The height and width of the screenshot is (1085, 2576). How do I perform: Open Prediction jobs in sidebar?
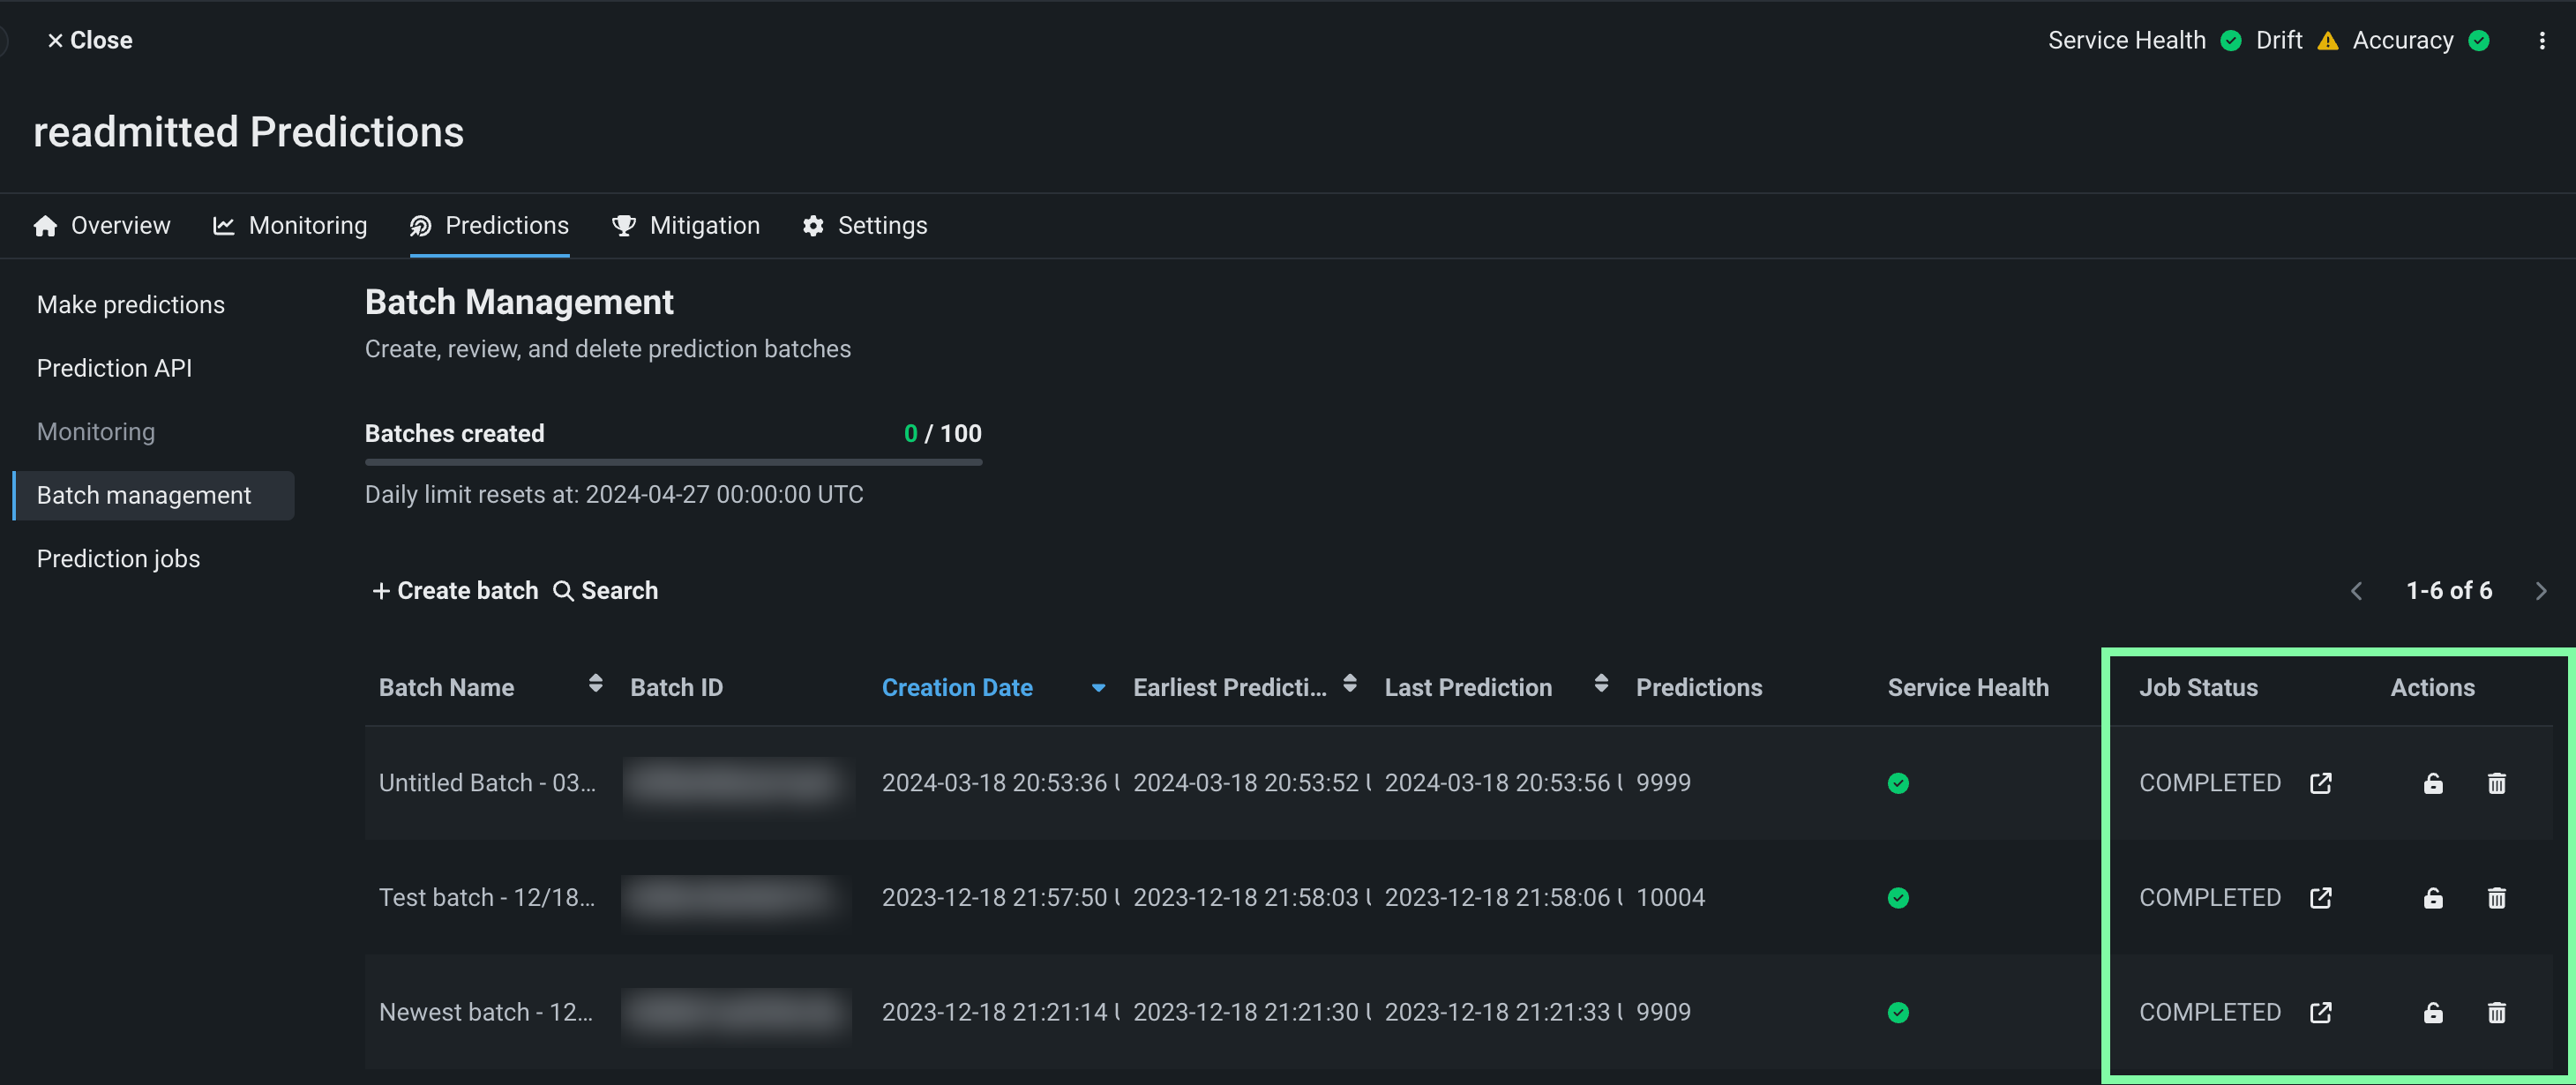pos(118,559)
